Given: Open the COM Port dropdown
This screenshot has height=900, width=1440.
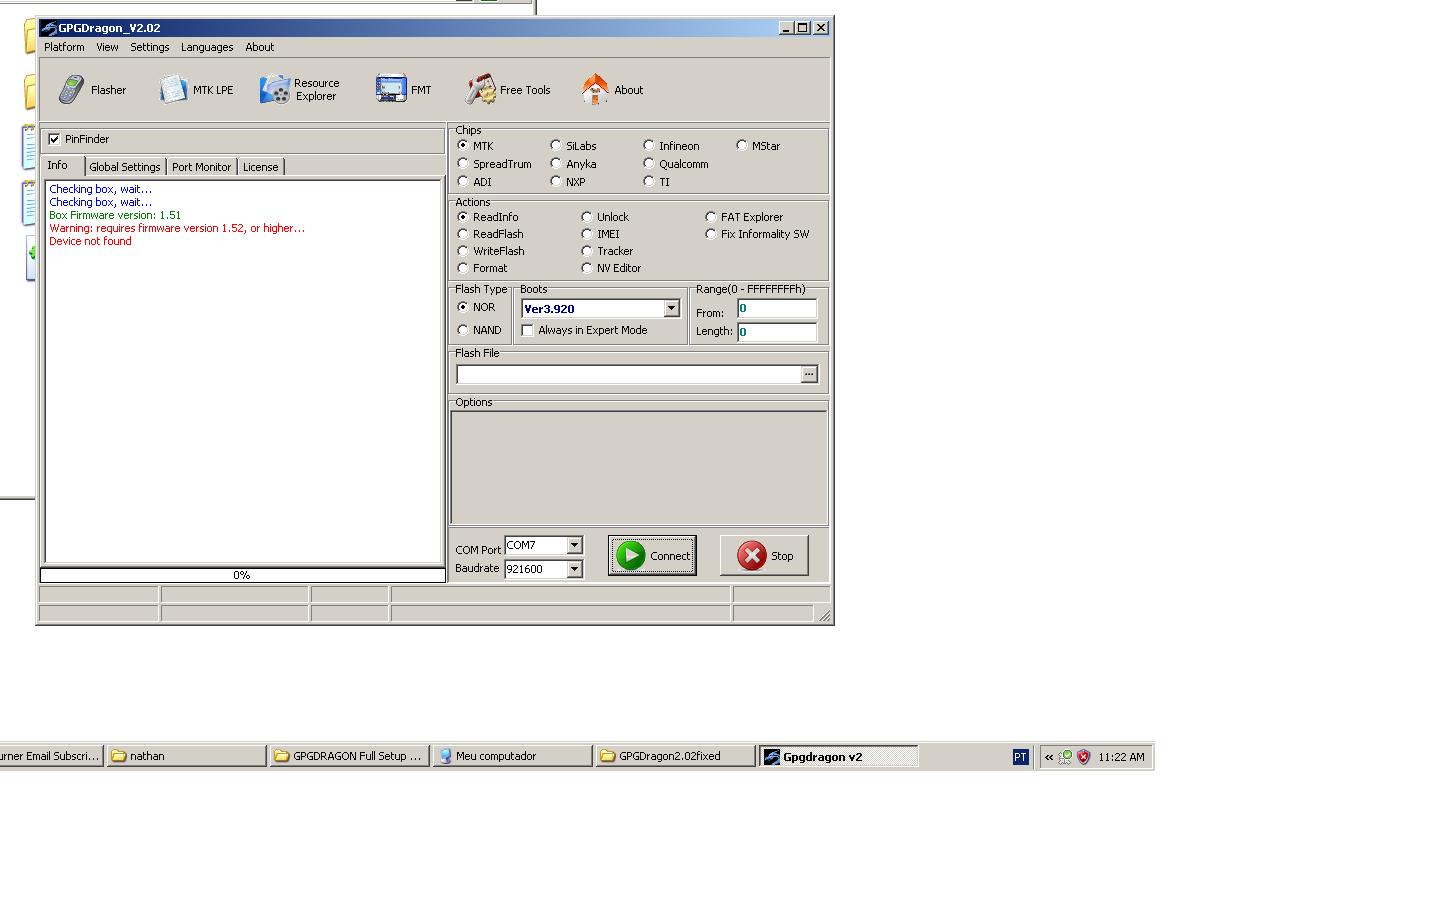Looking at the screenshot, I should (574, 545).
